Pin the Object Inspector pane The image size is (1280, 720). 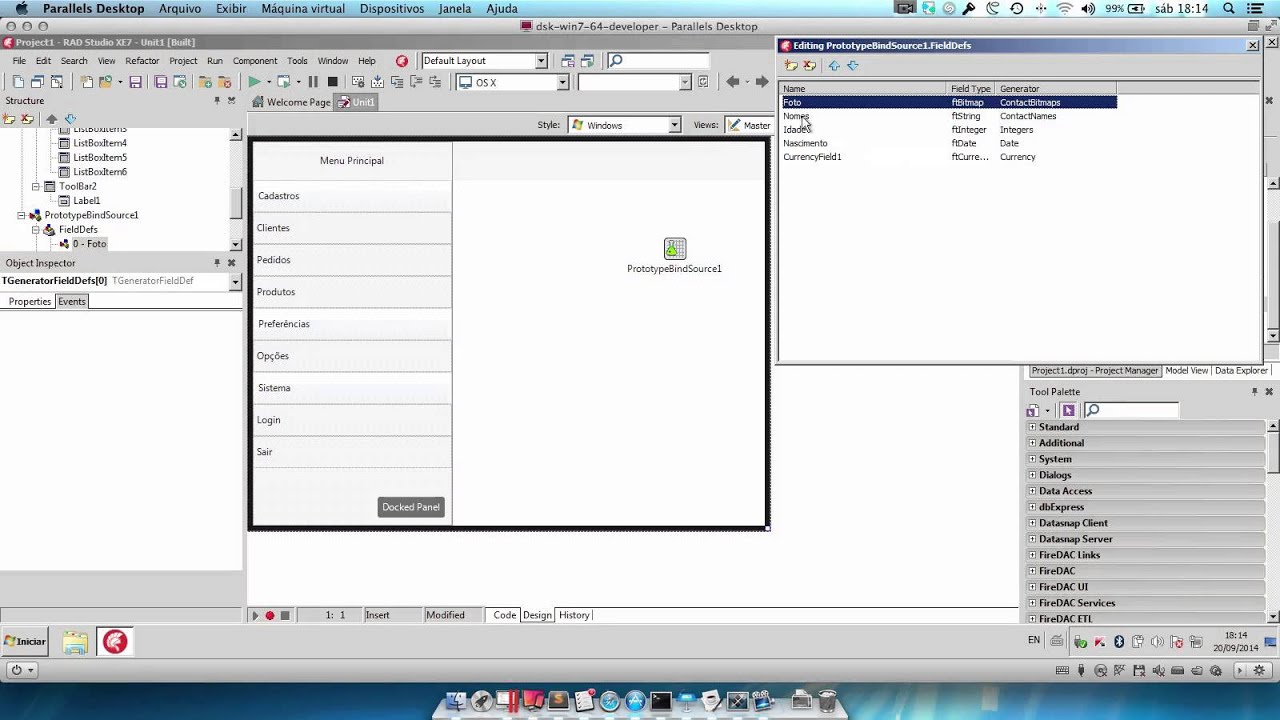[x=217, y=263]
